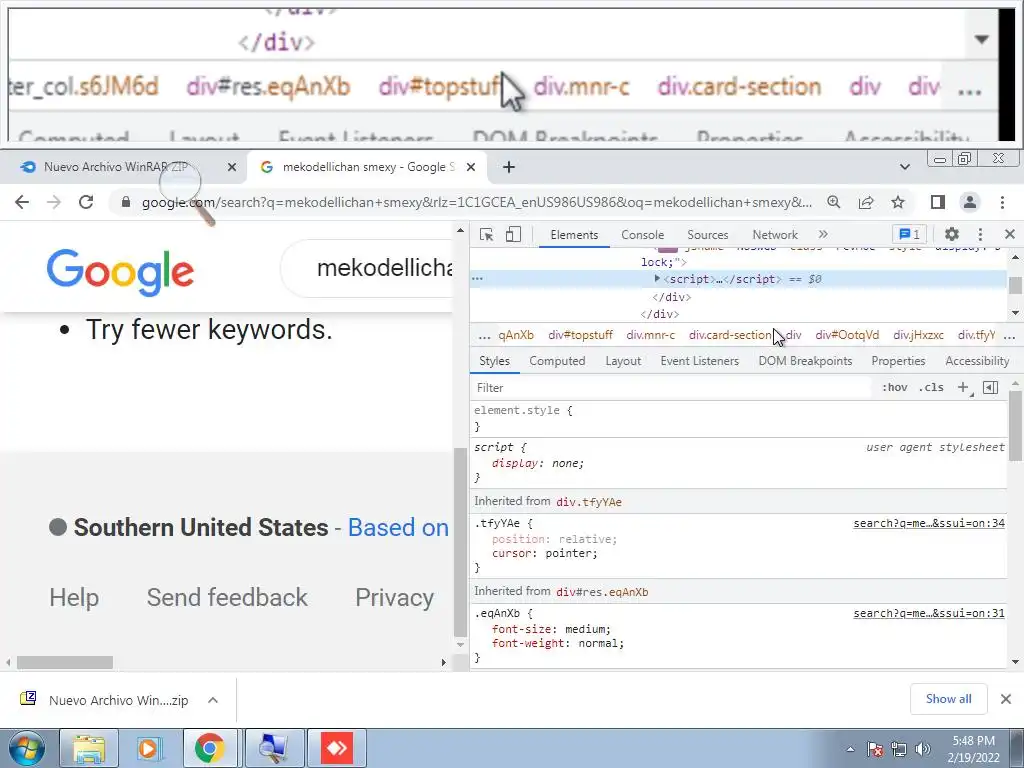Viewport: 1024px width, 768px height.
Task: Open the Windows Start menu
Action: pos(26,748)
